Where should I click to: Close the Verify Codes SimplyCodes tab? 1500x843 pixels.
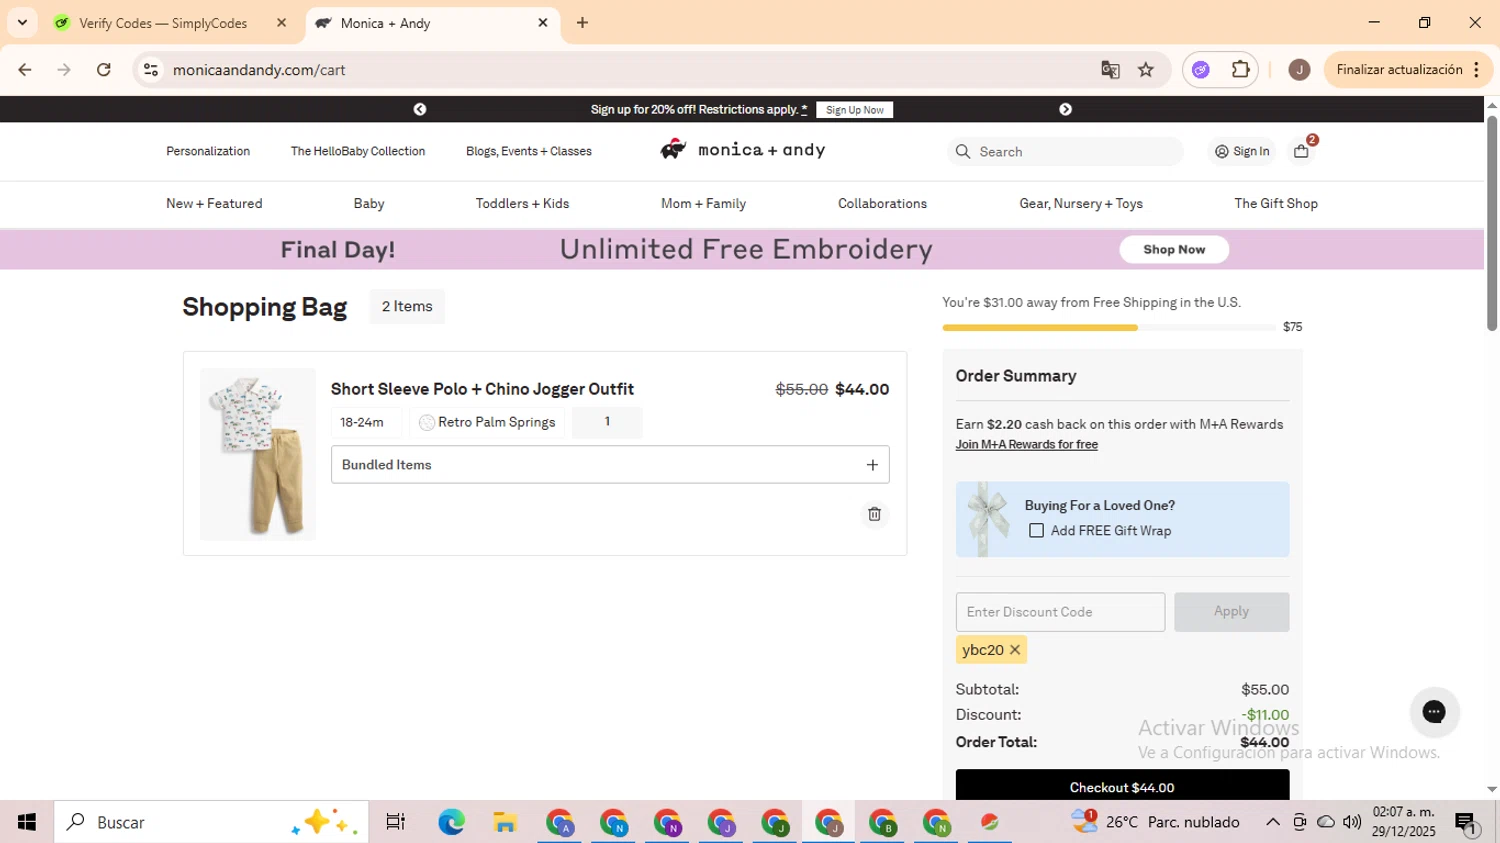tap(281, 23)
